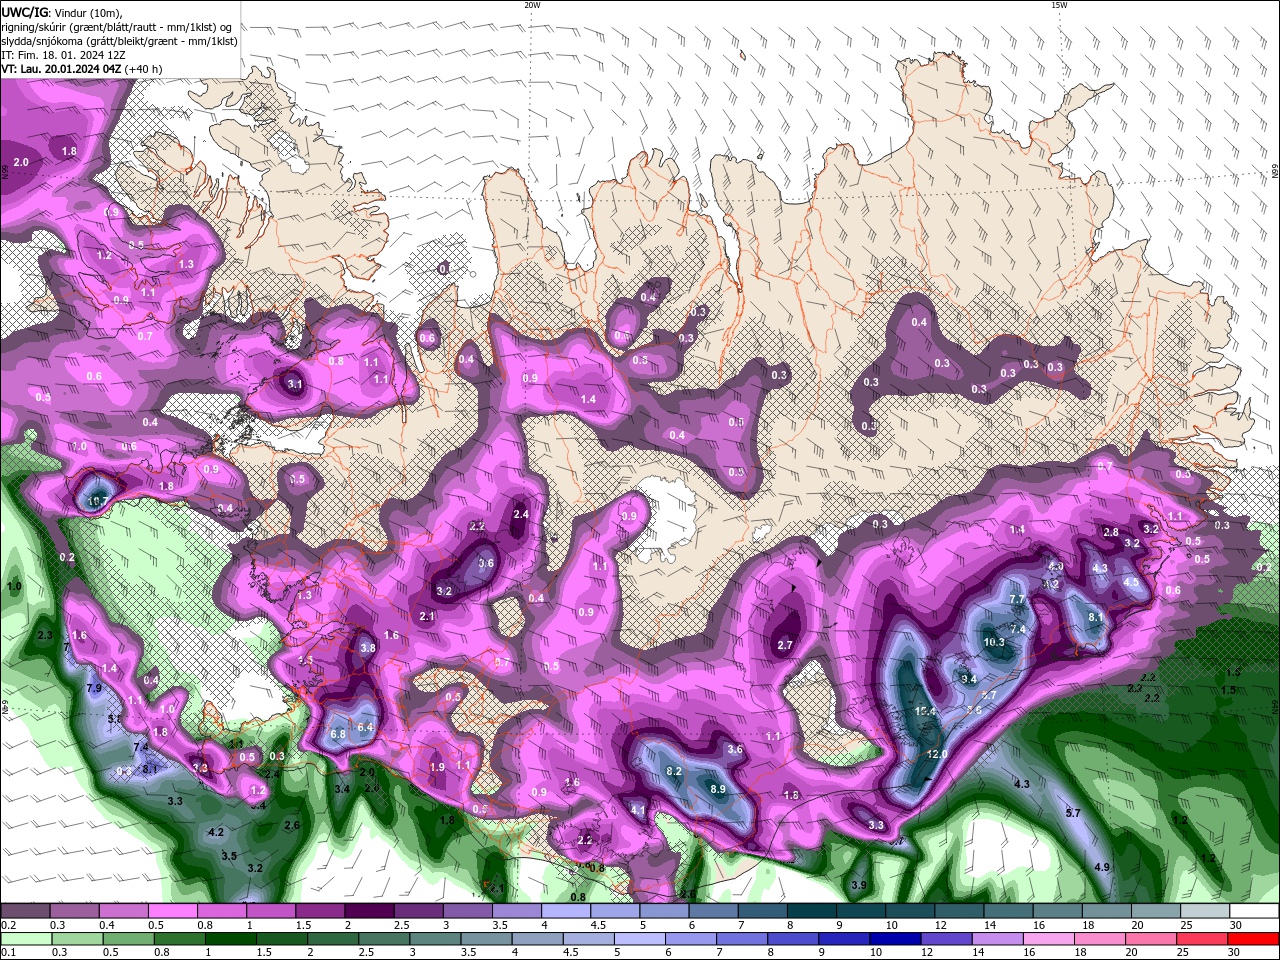Click the lightest green swatch starting the rain scale

25,939
